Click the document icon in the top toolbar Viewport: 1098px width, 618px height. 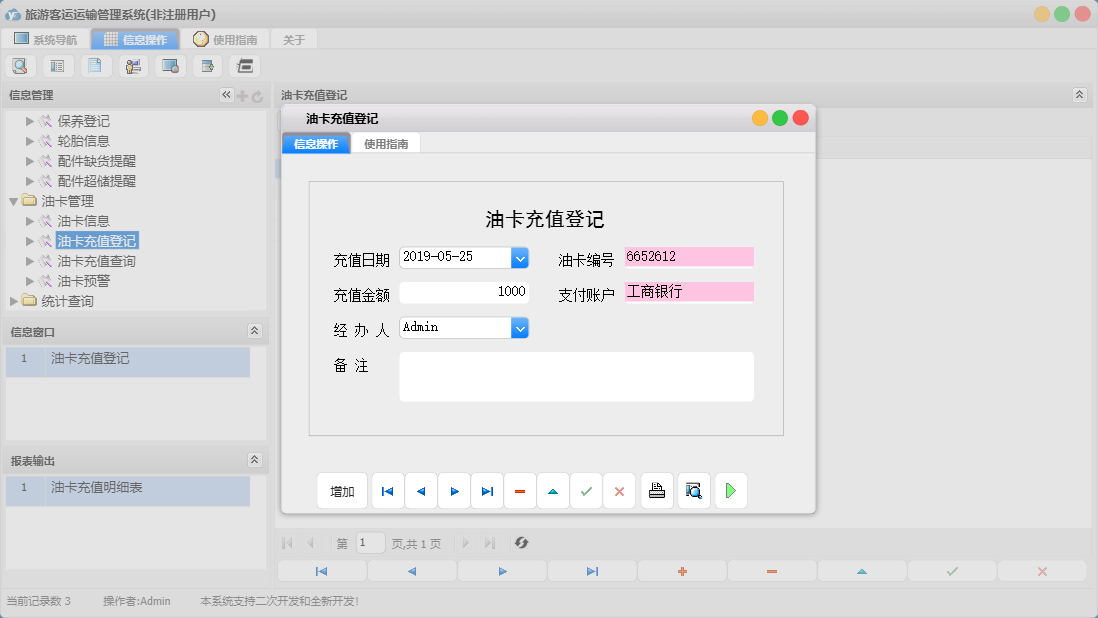tap(95, 65)
